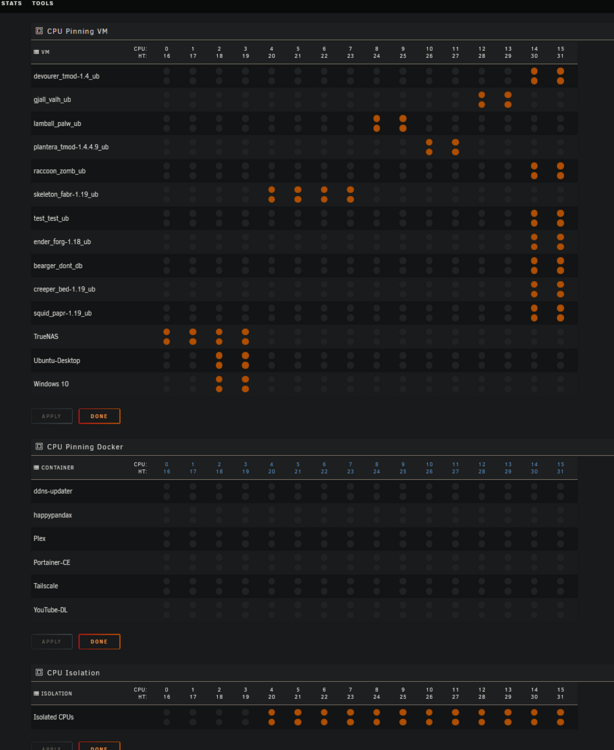Unpin CPU 8 from lamball_palw_ub
The image size is (614, 750).
377,119
